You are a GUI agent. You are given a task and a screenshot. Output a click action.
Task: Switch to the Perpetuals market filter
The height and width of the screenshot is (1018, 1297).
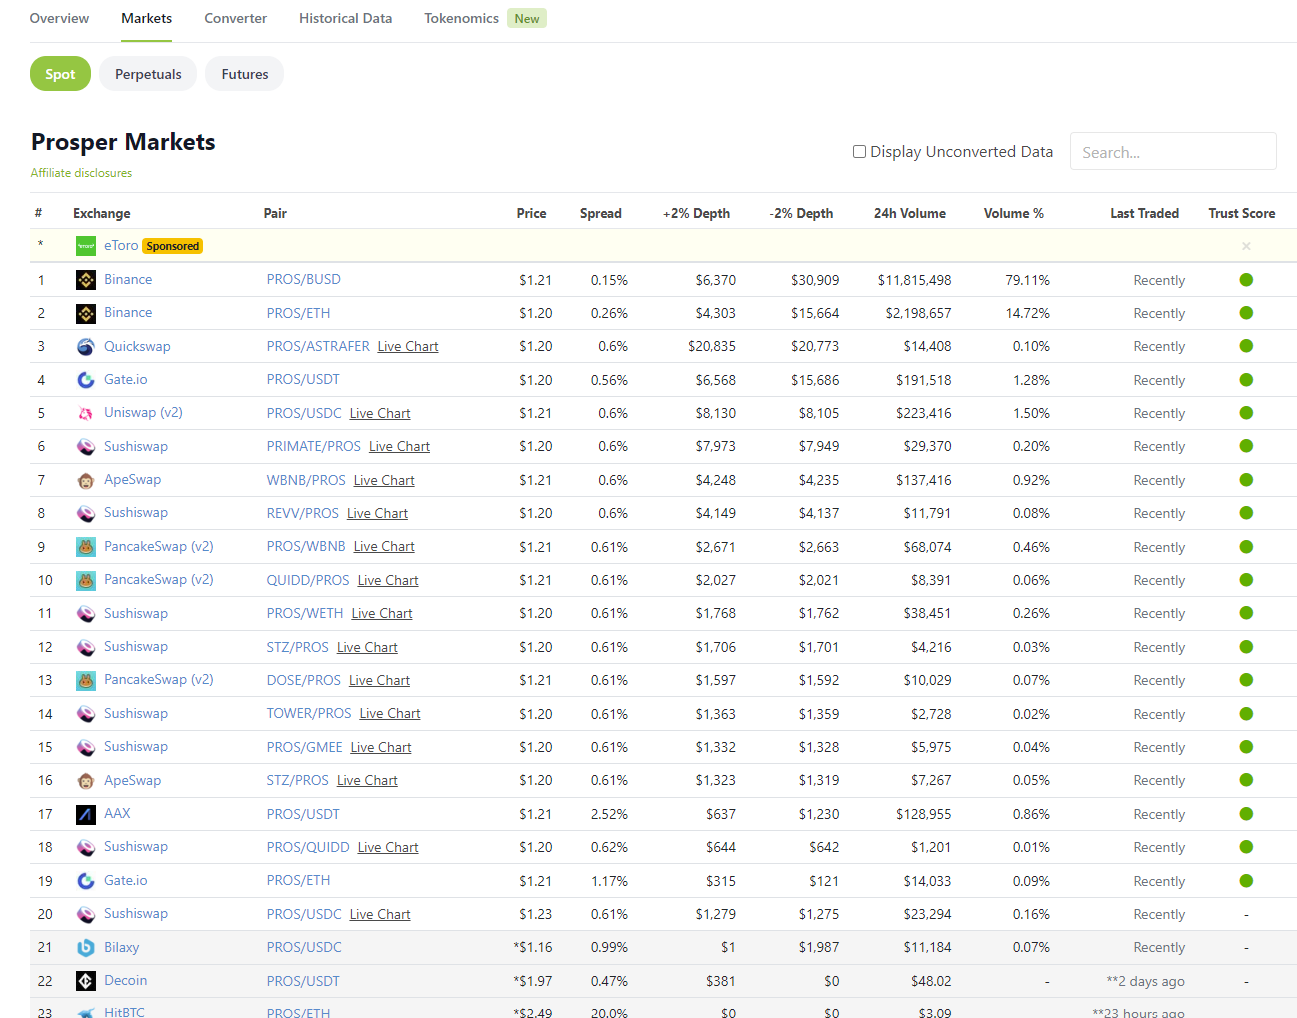coord(148,74)
